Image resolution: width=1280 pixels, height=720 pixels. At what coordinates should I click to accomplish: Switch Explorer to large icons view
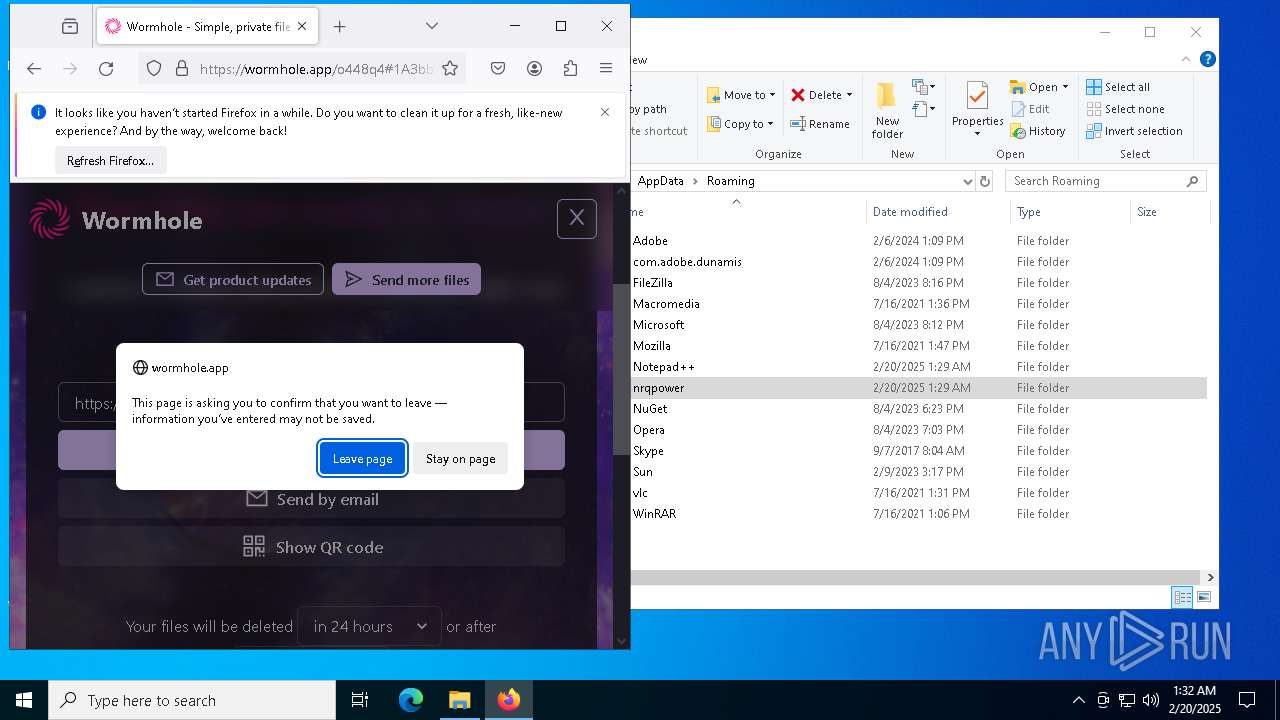tap(1204, 597)
